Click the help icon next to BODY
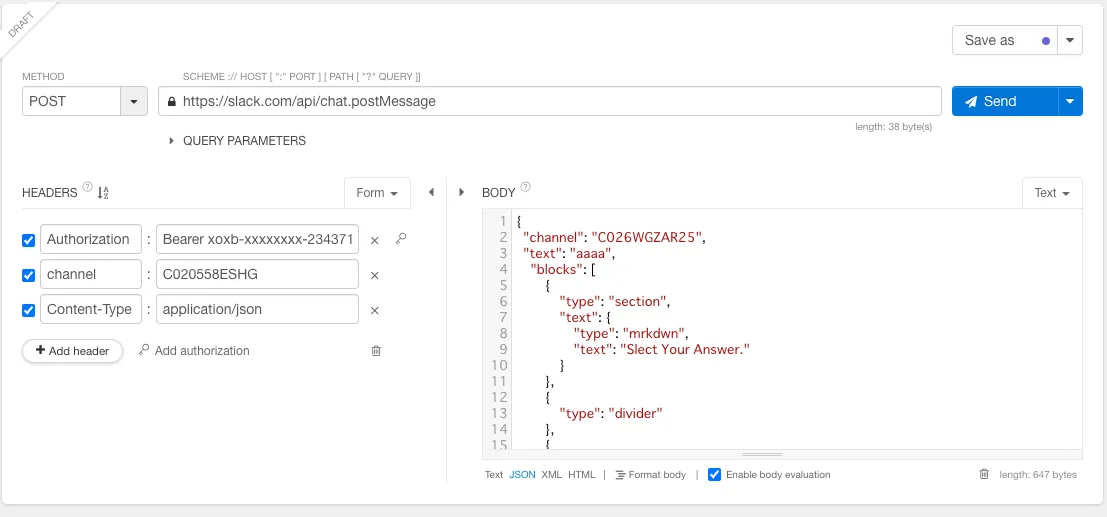Image resolution: width=1107 pixels, height=517 pixels. tap(526, 187)
